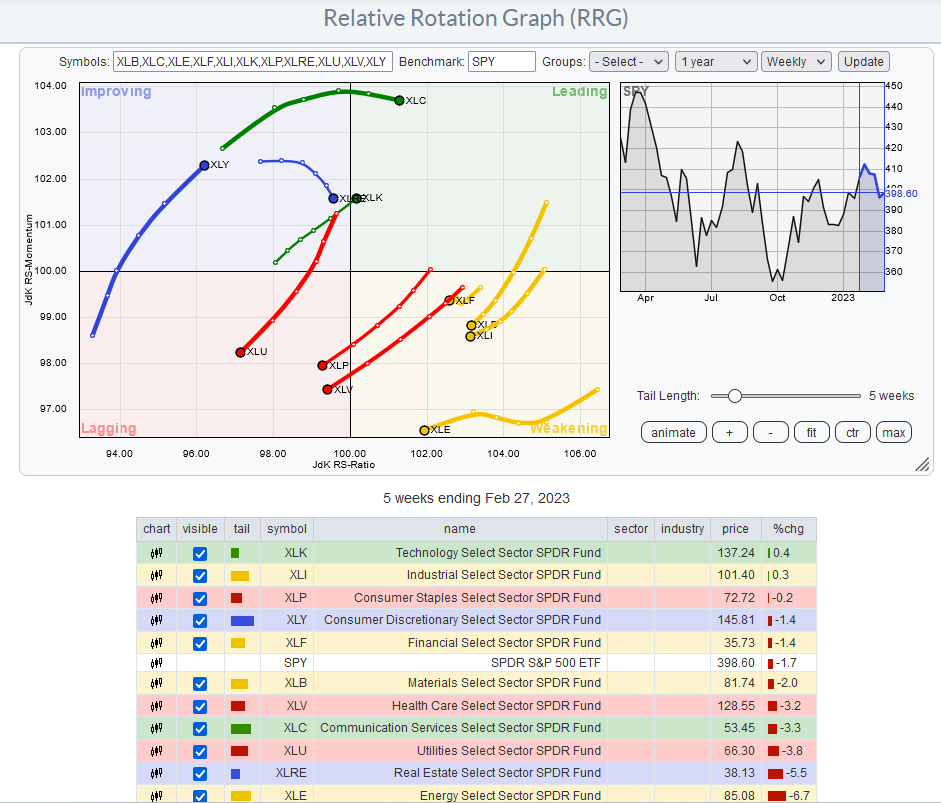Open the candlestick chart icon for XLC
The width and height of the screenshot is (941, 803).
[157, 728]
